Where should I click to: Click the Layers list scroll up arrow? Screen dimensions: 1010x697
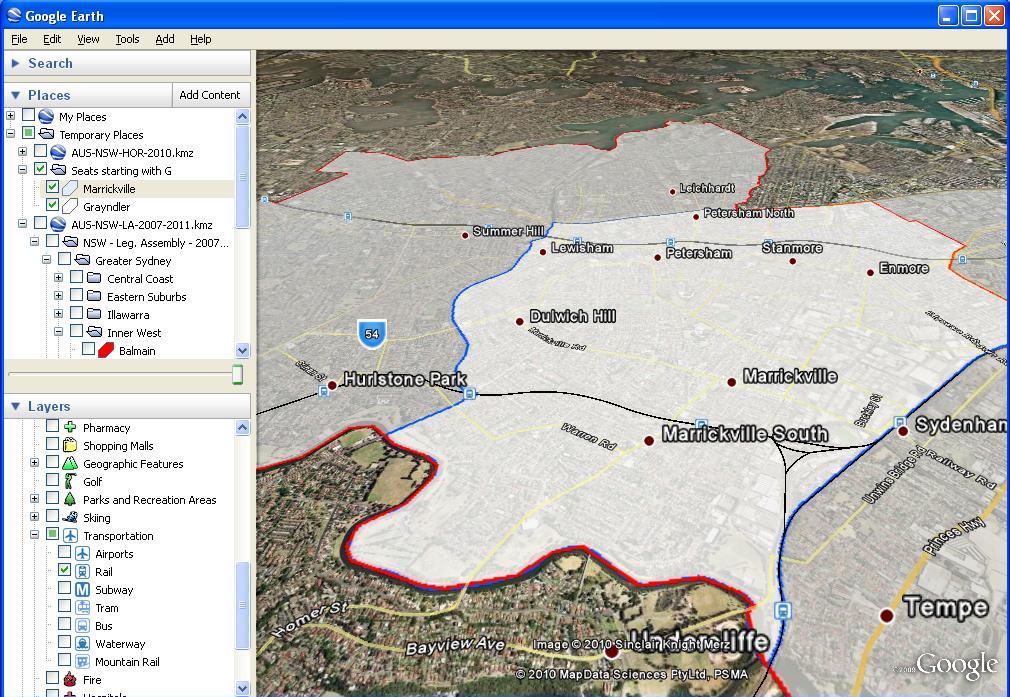coord(243,427)
